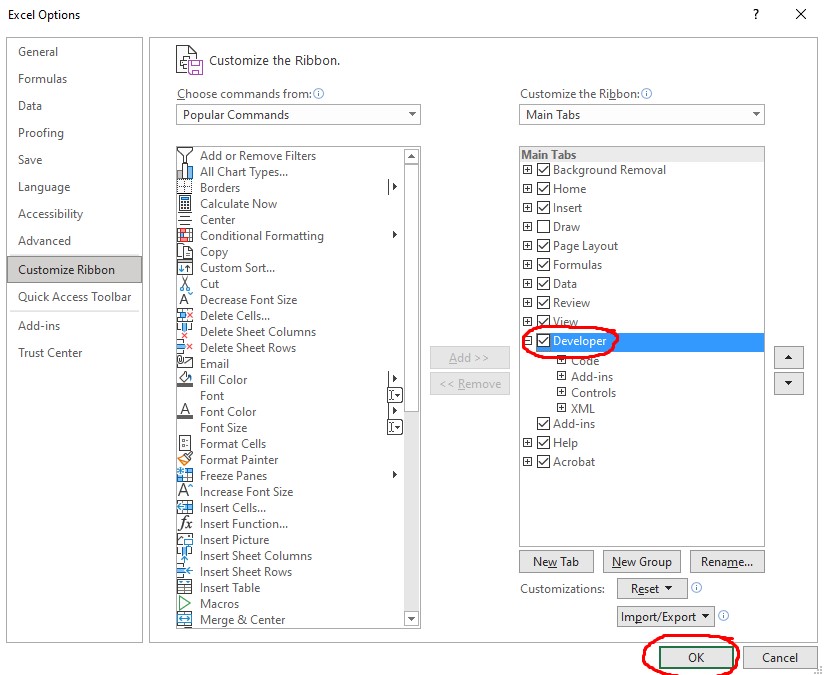Open the Choose commands from dropdown
824x675 pixels.
tap(298, 115)
